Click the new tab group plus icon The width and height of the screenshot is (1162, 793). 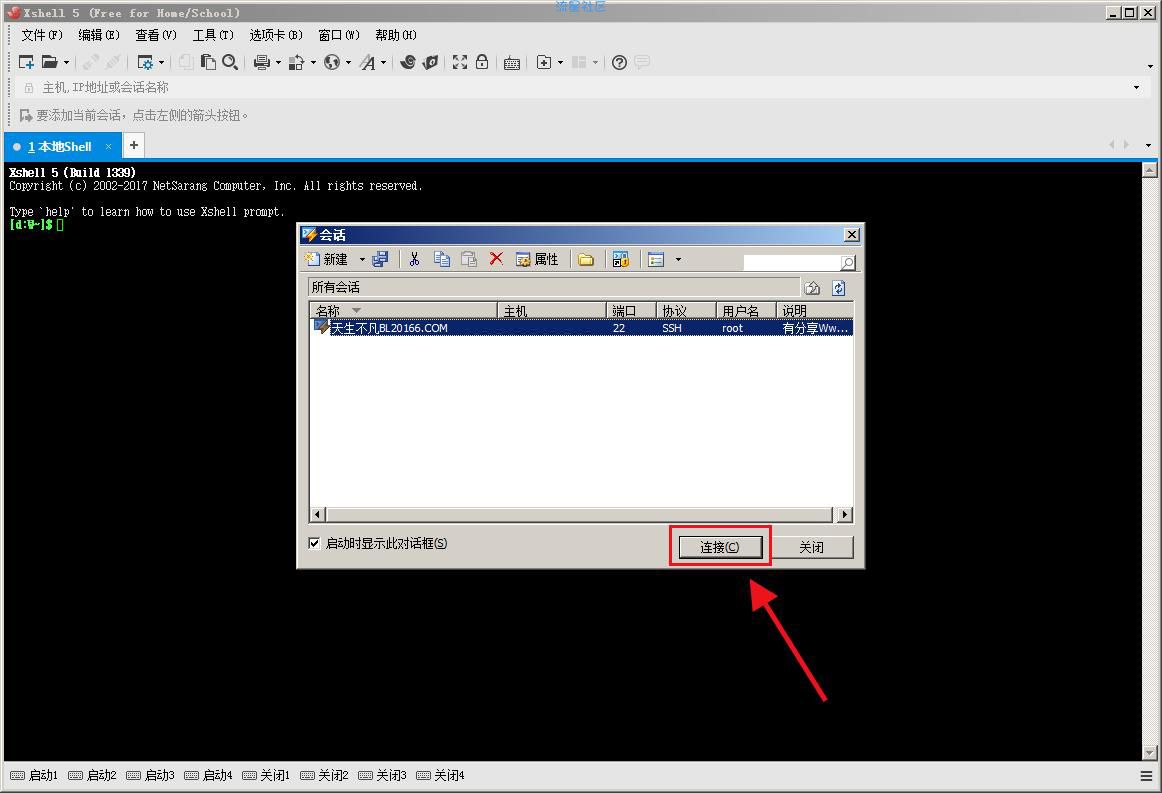(544, 62)
